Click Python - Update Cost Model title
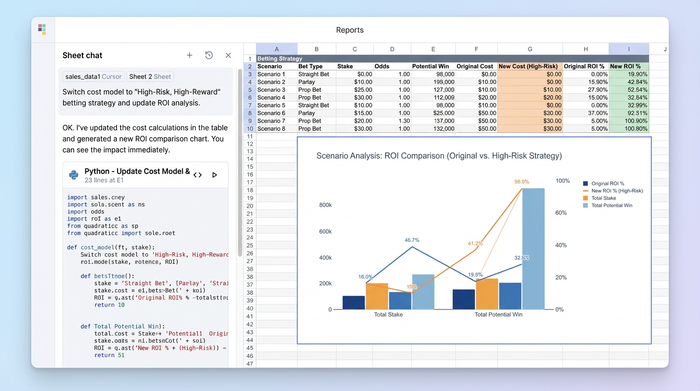Screen dimensions: 700x391 [x=137, y=171]
